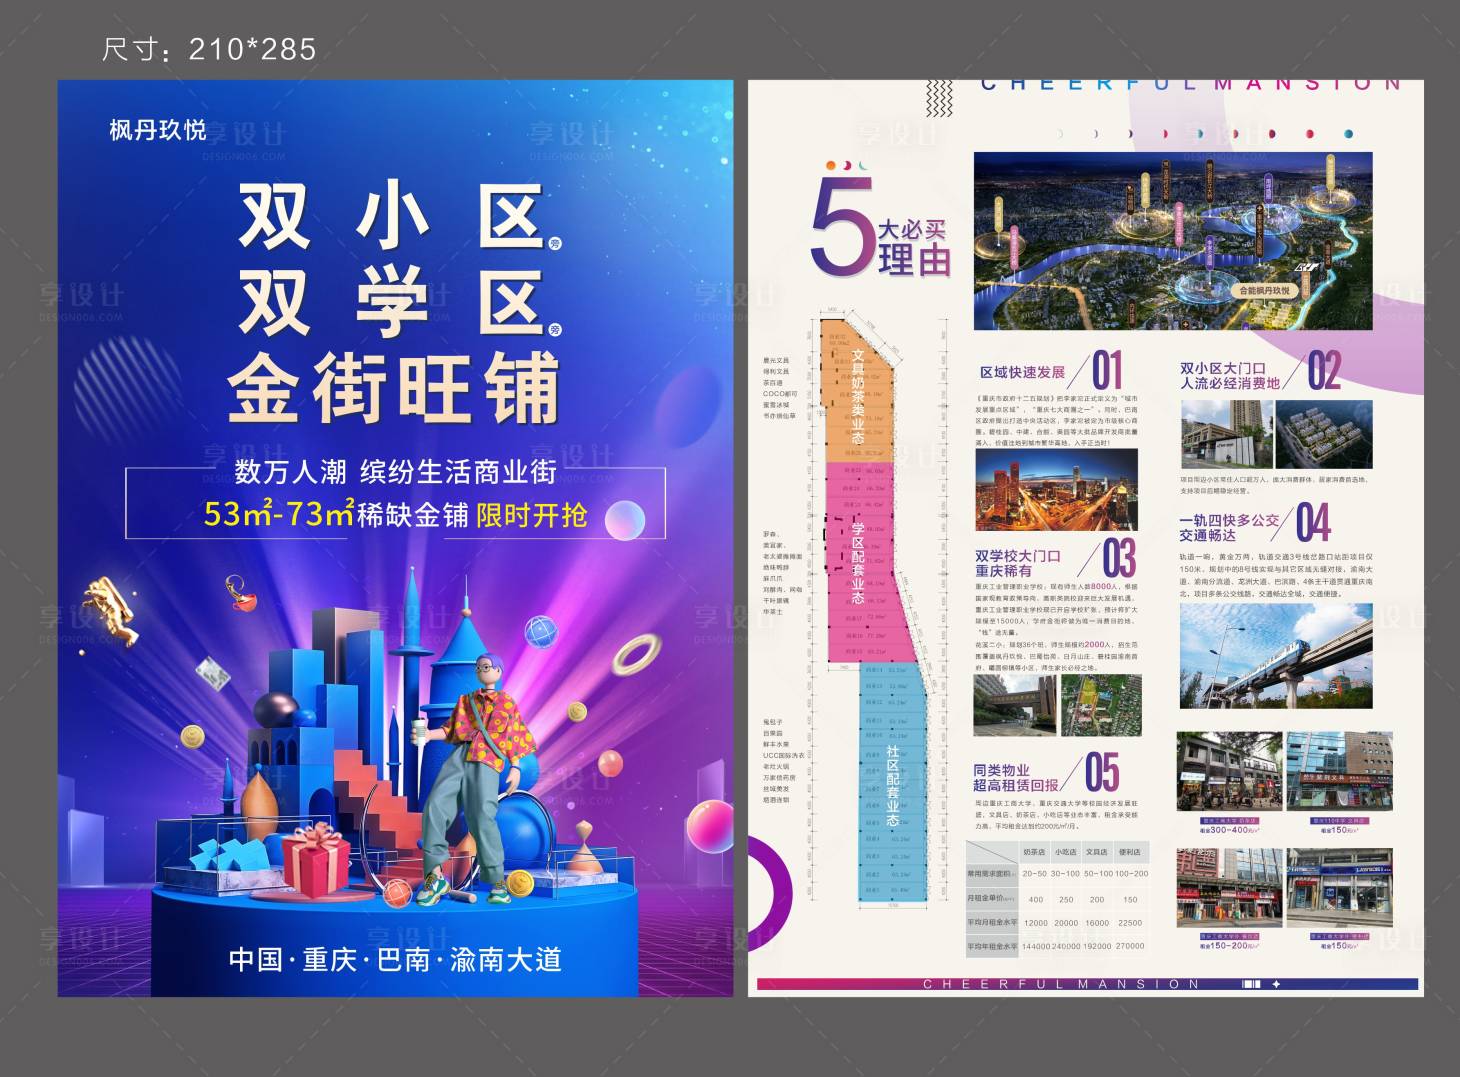Click the night highway cityscape photo
The height and width of the screenshot is (1077, 1460).
coord(1056,489)
